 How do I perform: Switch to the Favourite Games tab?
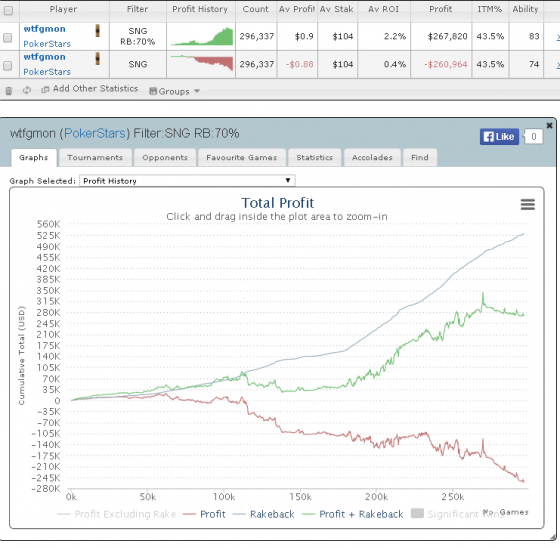242,157
